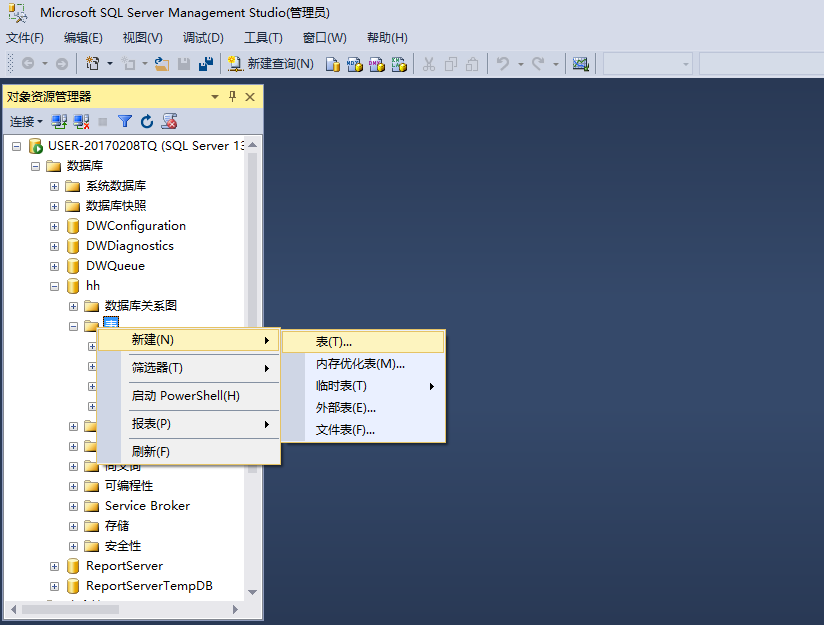Screen dimensions: 824x625
Task: Click the Cut scissors icon
Action: coord(429,64)
